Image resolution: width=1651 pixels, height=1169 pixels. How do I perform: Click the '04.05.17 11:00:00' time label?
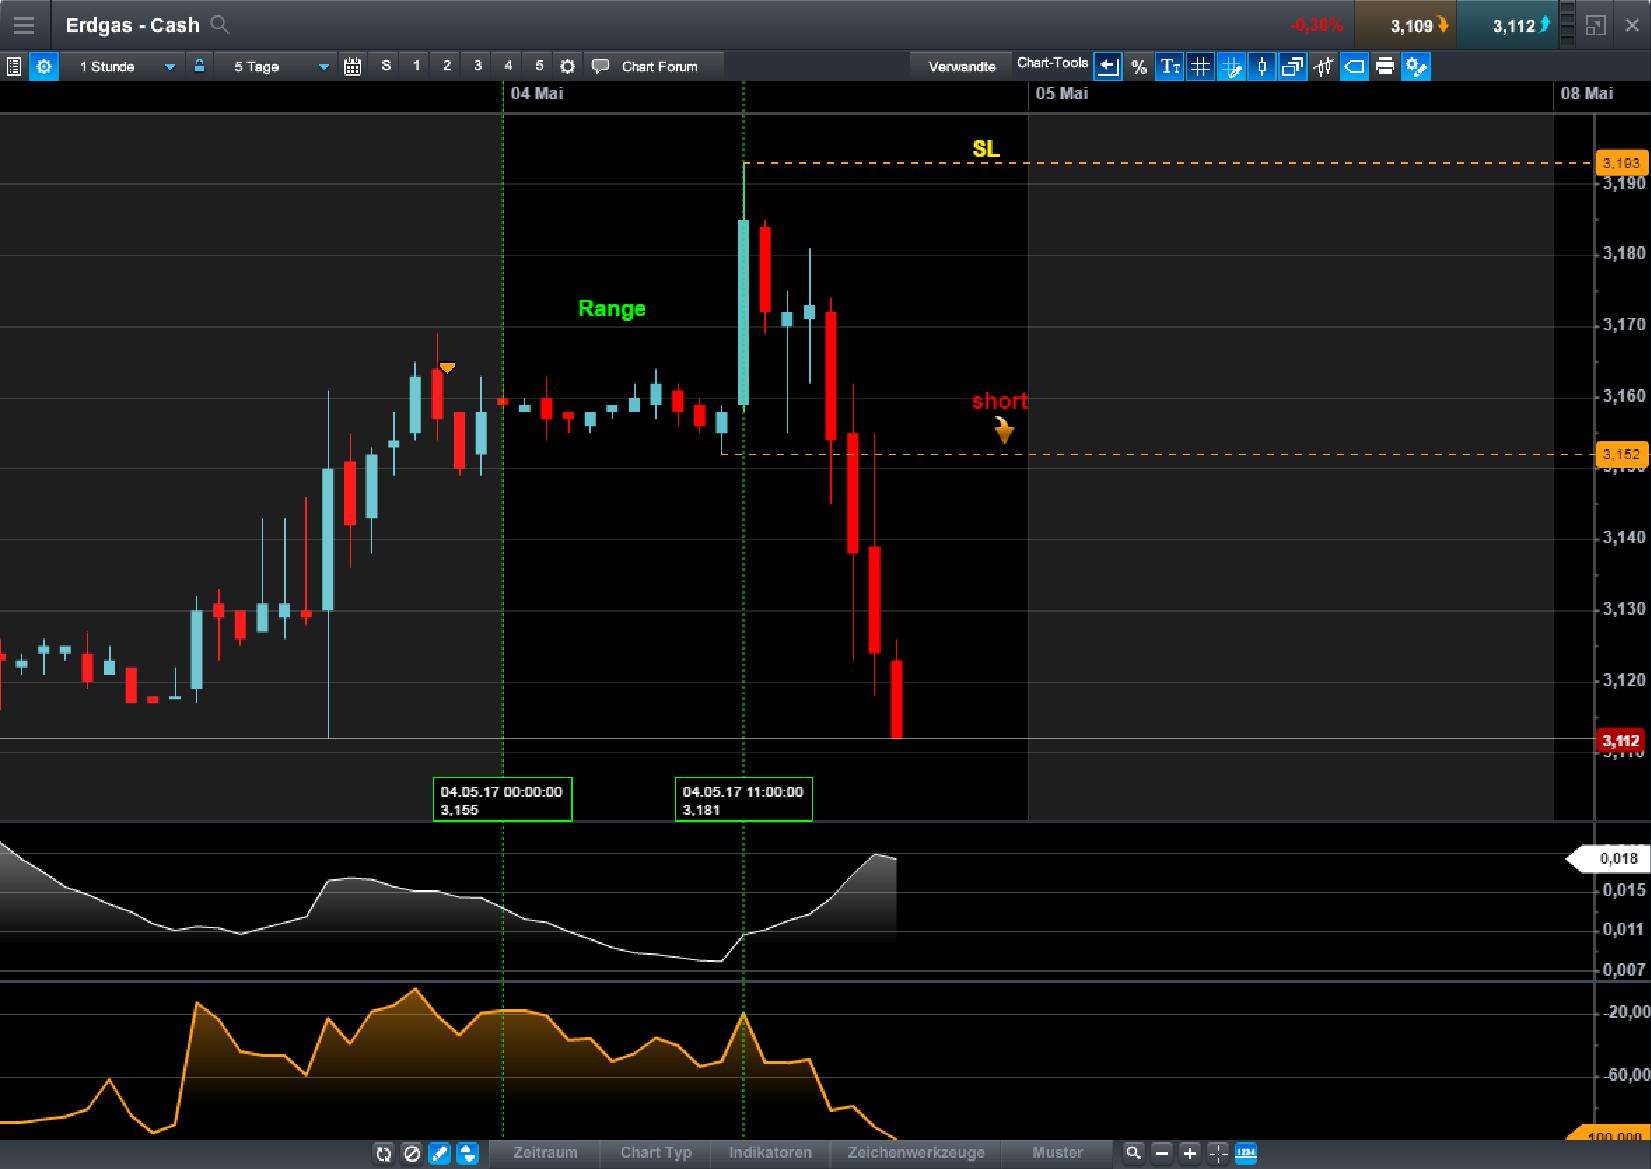click(x=743, y=800)
